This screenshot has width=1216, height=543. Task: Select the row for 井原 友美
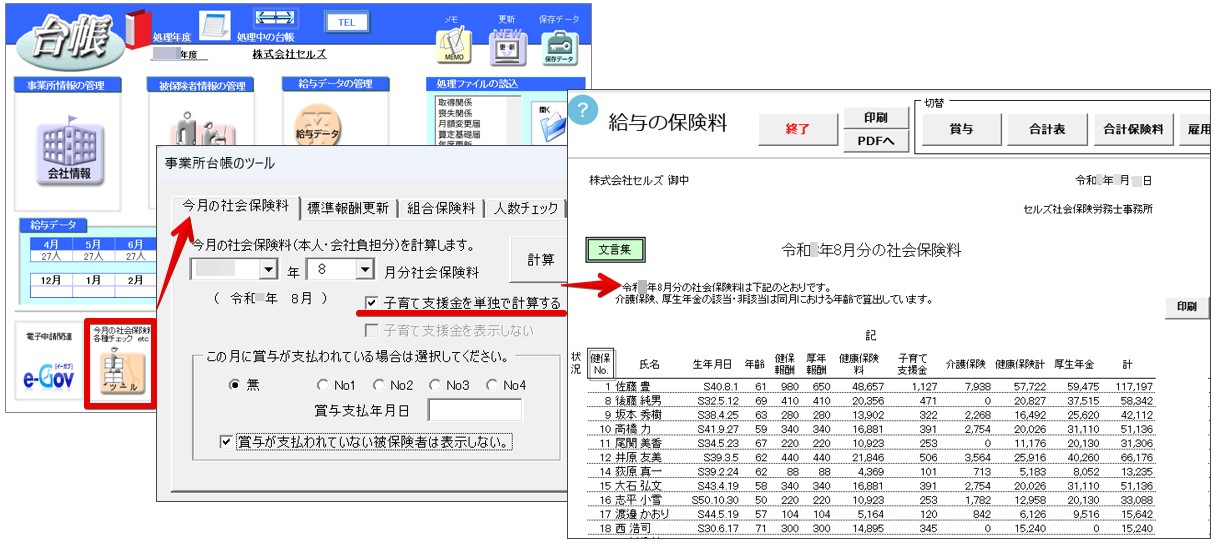pyautogui.click(x=870, y=456)
